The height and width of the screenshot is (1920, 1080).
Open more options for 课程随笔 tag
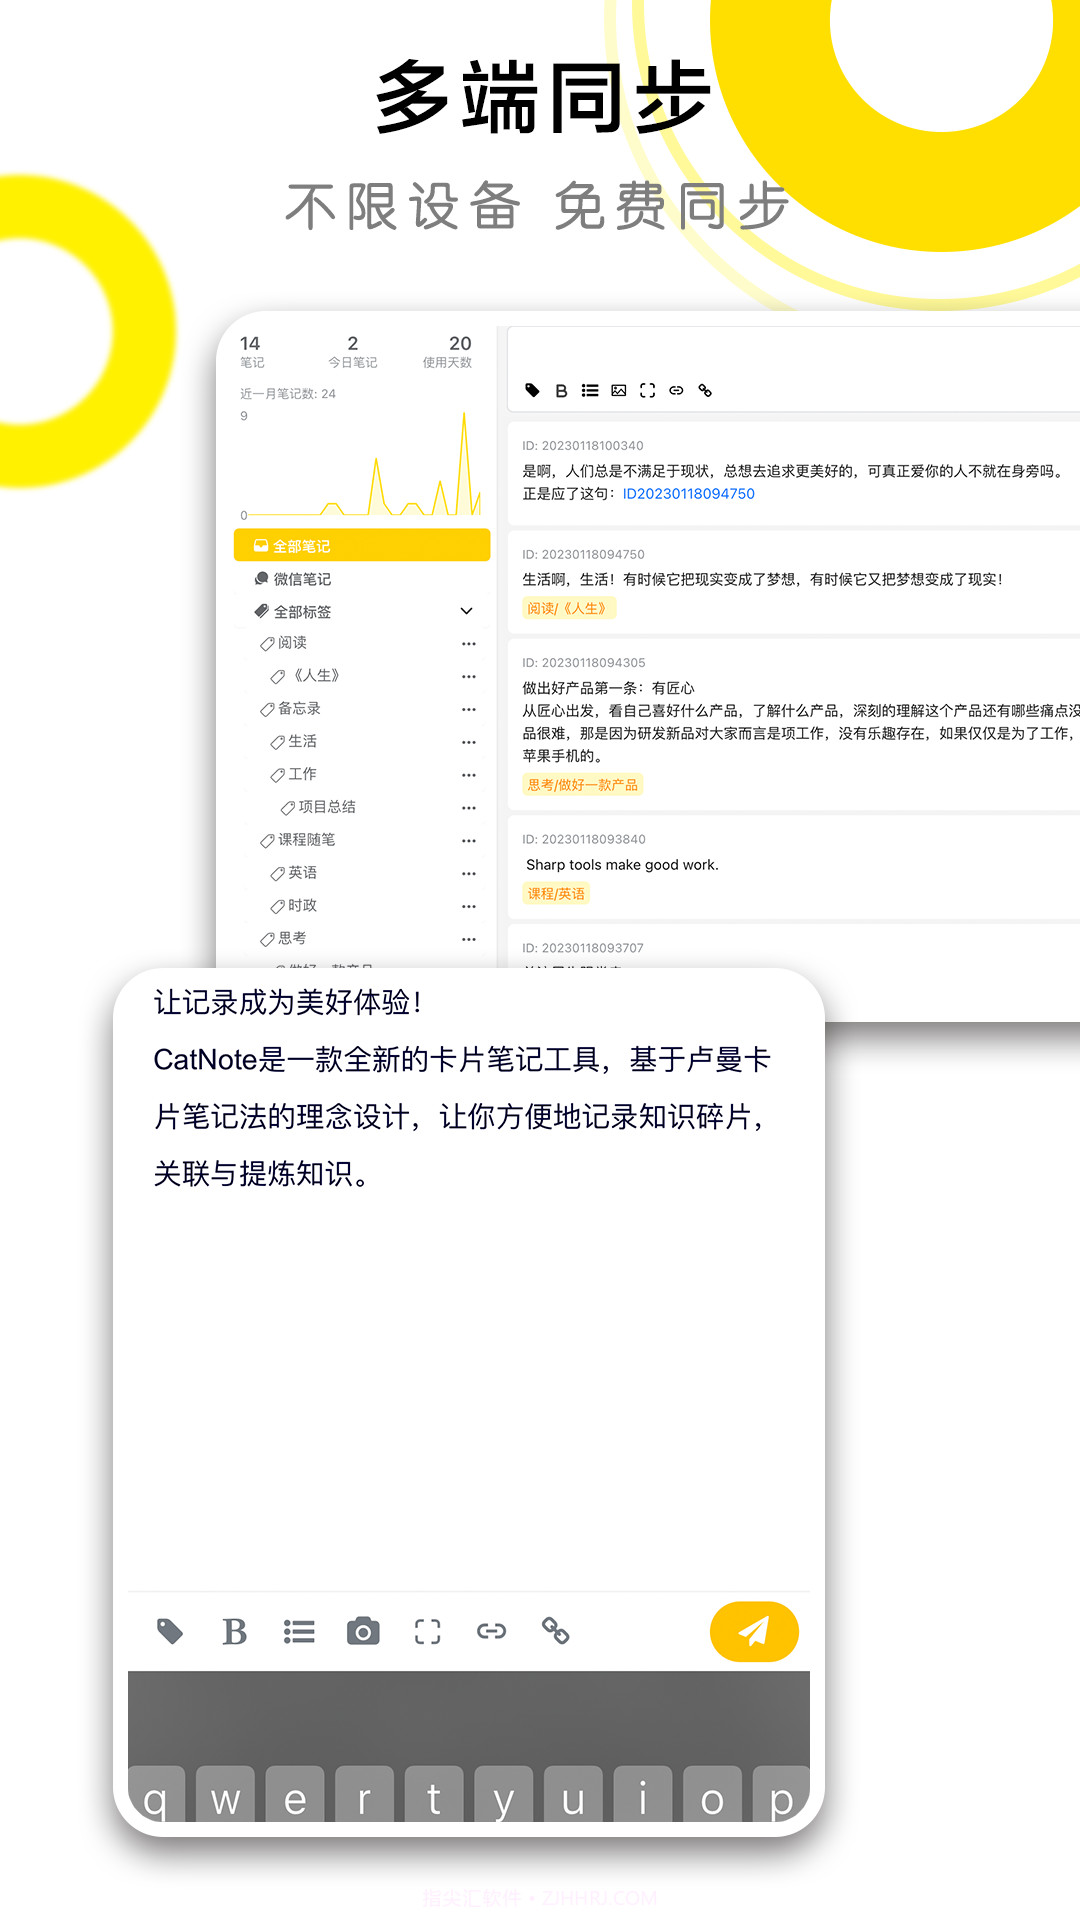pos(469,841)
